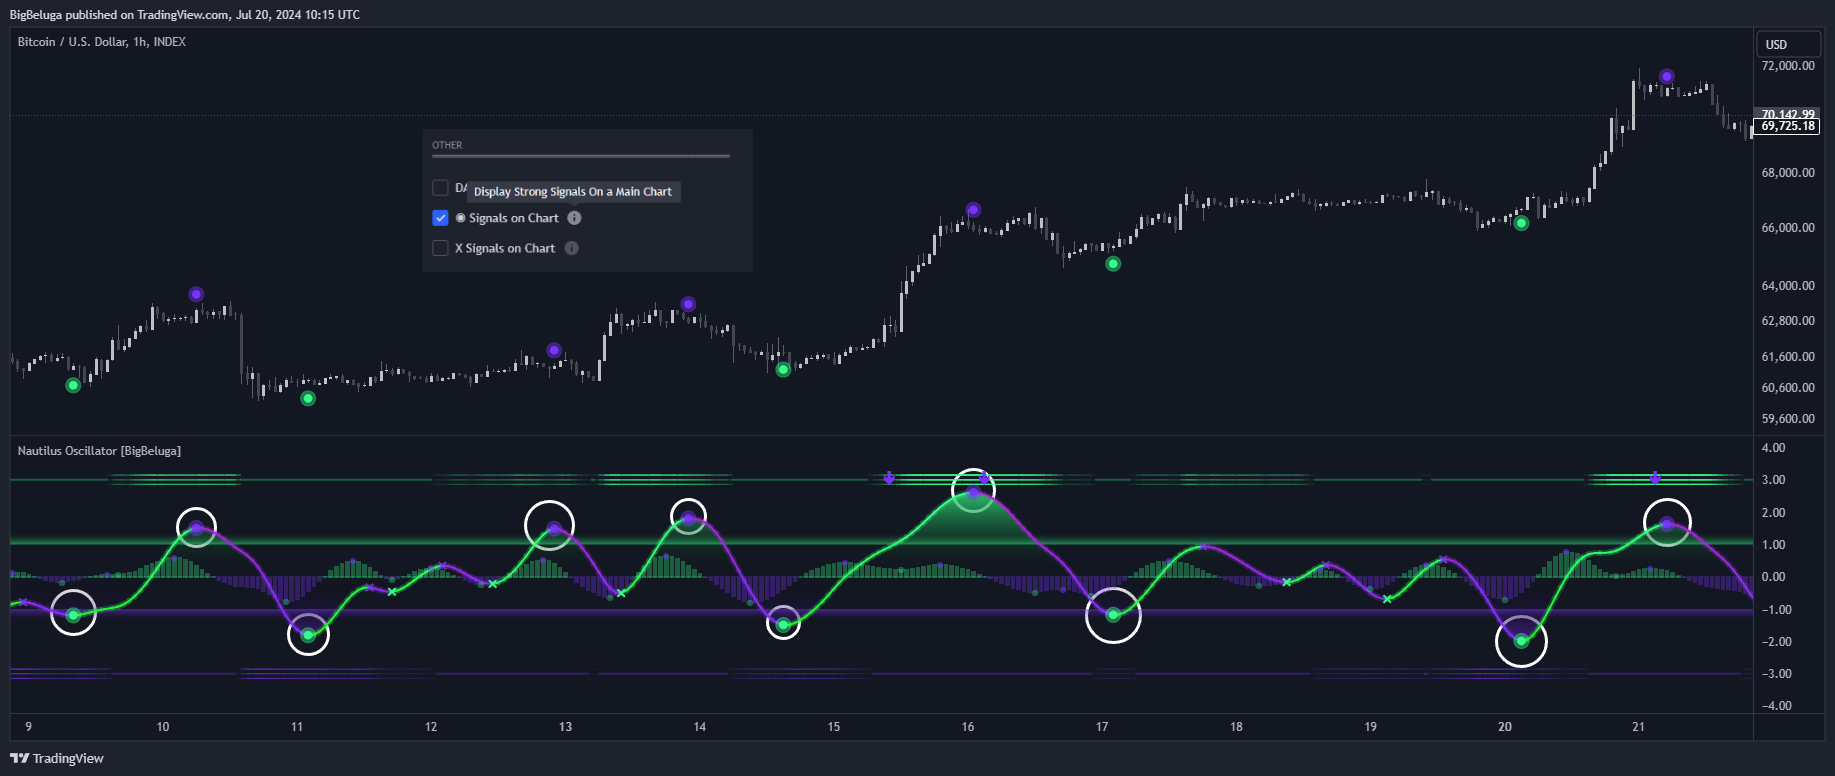Uncheck the Signals on Chart checkbox
This screenshot has width=1835, height=776.
(x=440, y=218)
